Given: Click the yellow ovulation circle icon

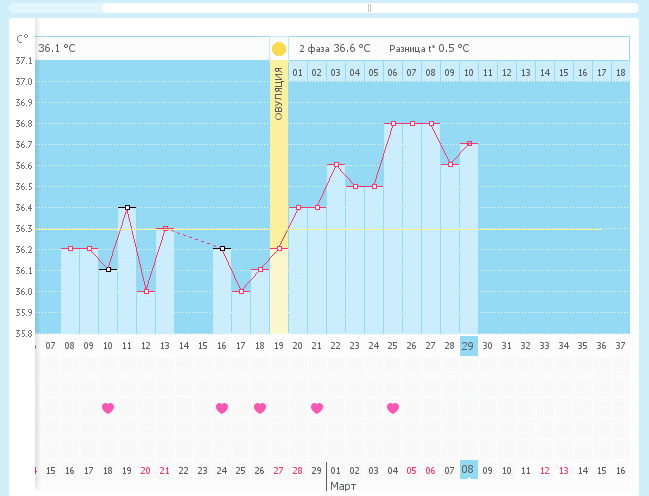Looking at the screenshot, I should pyautogui.click(x=278, y=48).
